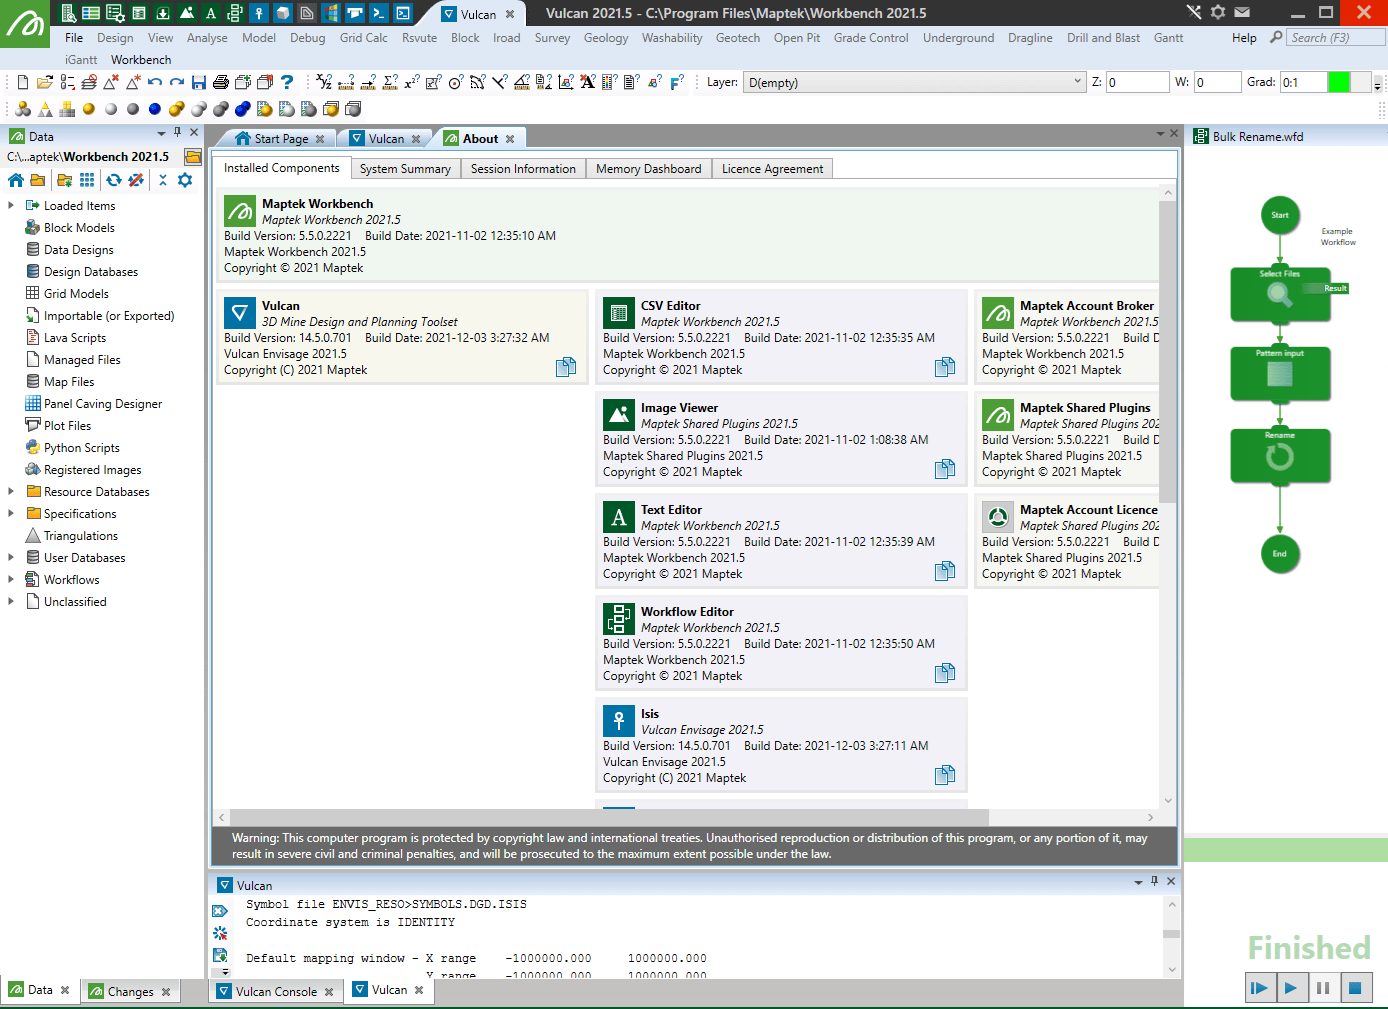Viewport: 1388px width, 1009px height.
Task: Open the File menu
Action: [x=74, y=38]
